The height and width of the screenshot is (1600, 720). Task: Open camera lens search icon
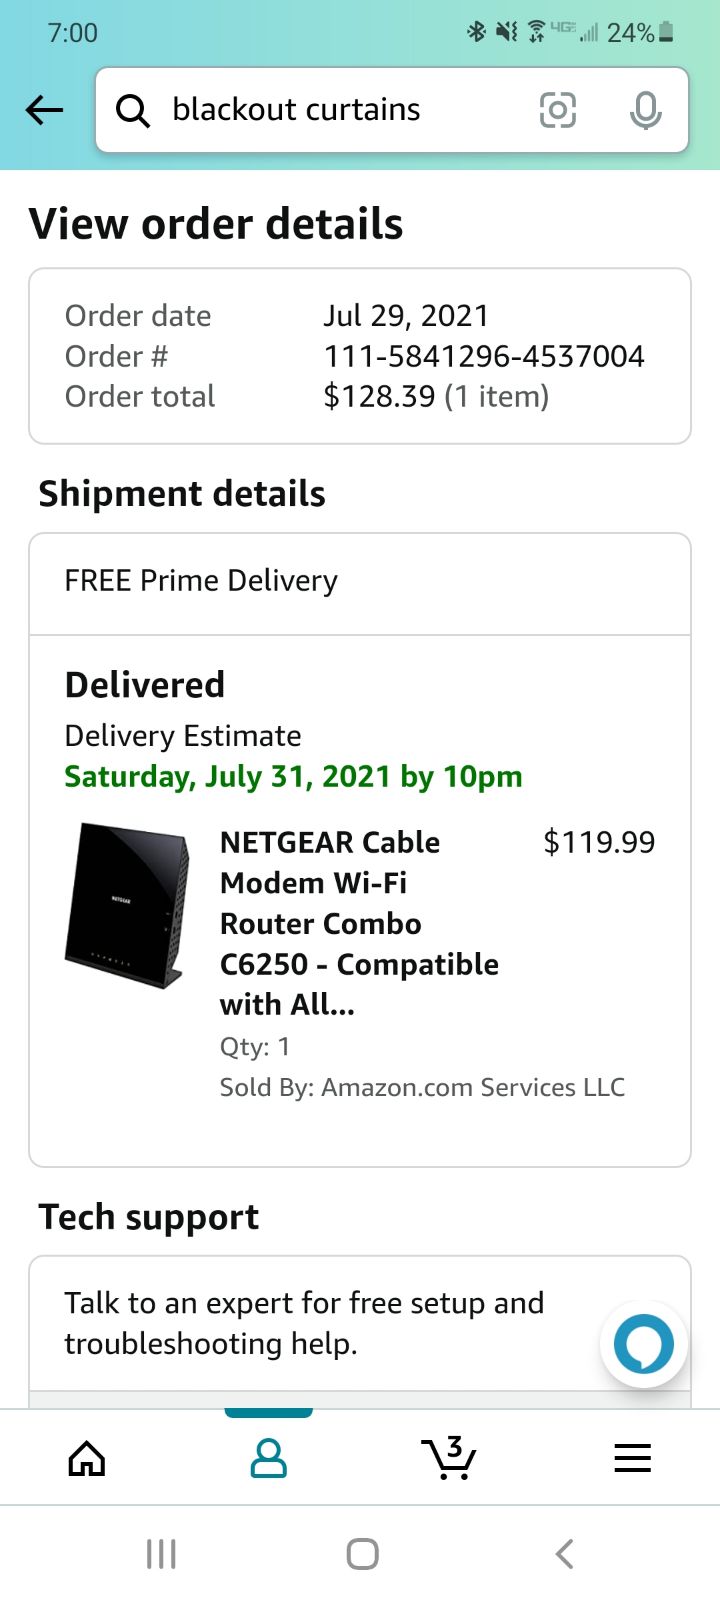[x=558, y=110]
